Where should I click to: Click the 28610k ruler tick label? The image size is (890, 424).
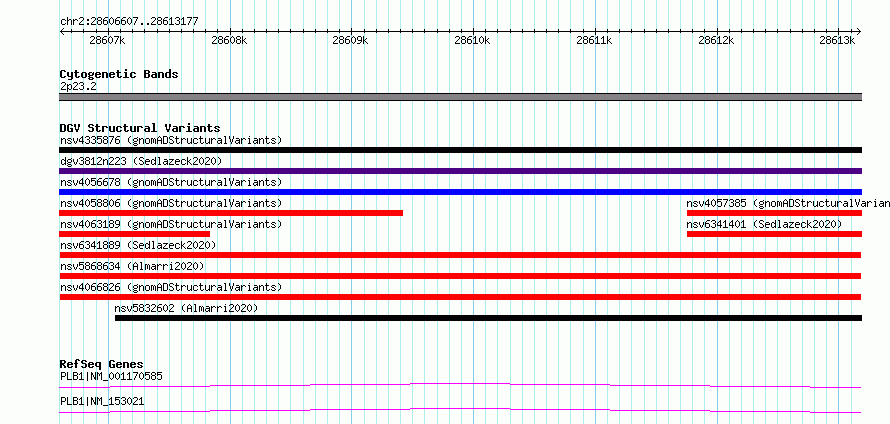[x=473, y=40]
